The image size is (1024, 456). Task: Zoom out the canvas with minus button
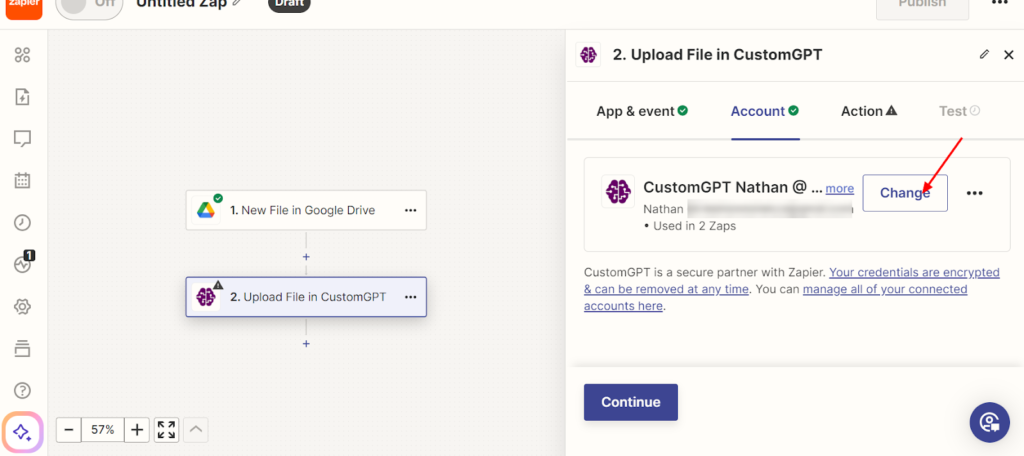pos(69,430)
